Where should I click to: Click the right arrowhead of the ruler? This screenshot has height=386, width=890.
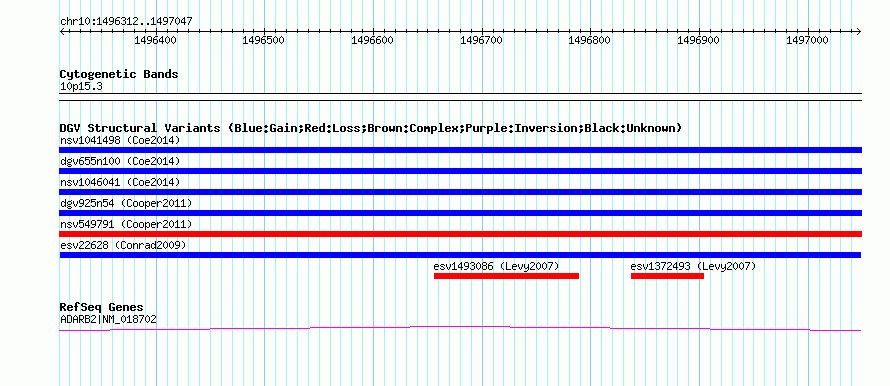tap(858, 32)
